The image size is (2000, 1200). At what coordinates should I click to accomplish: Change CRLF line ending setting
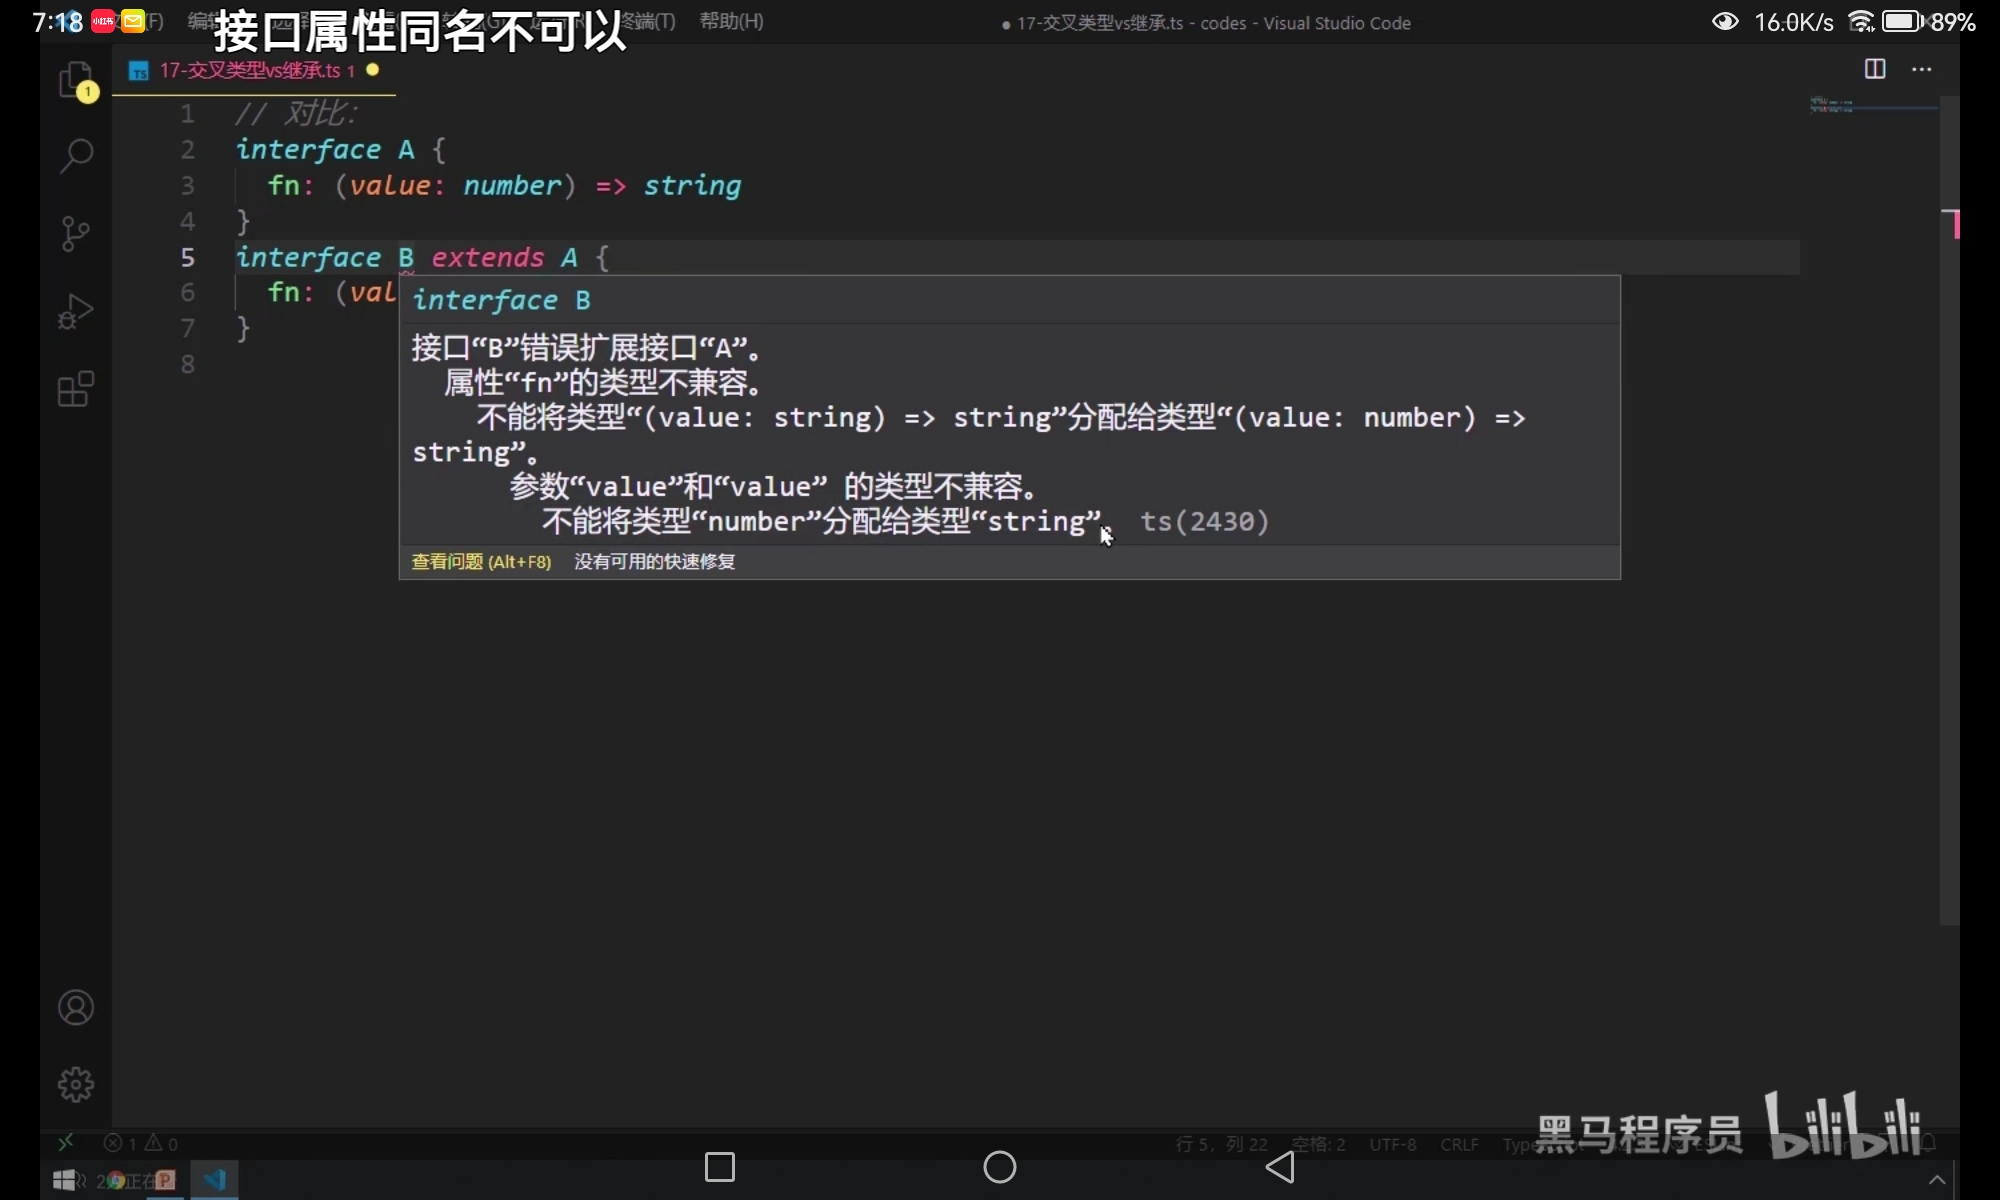(1459, 1144)
